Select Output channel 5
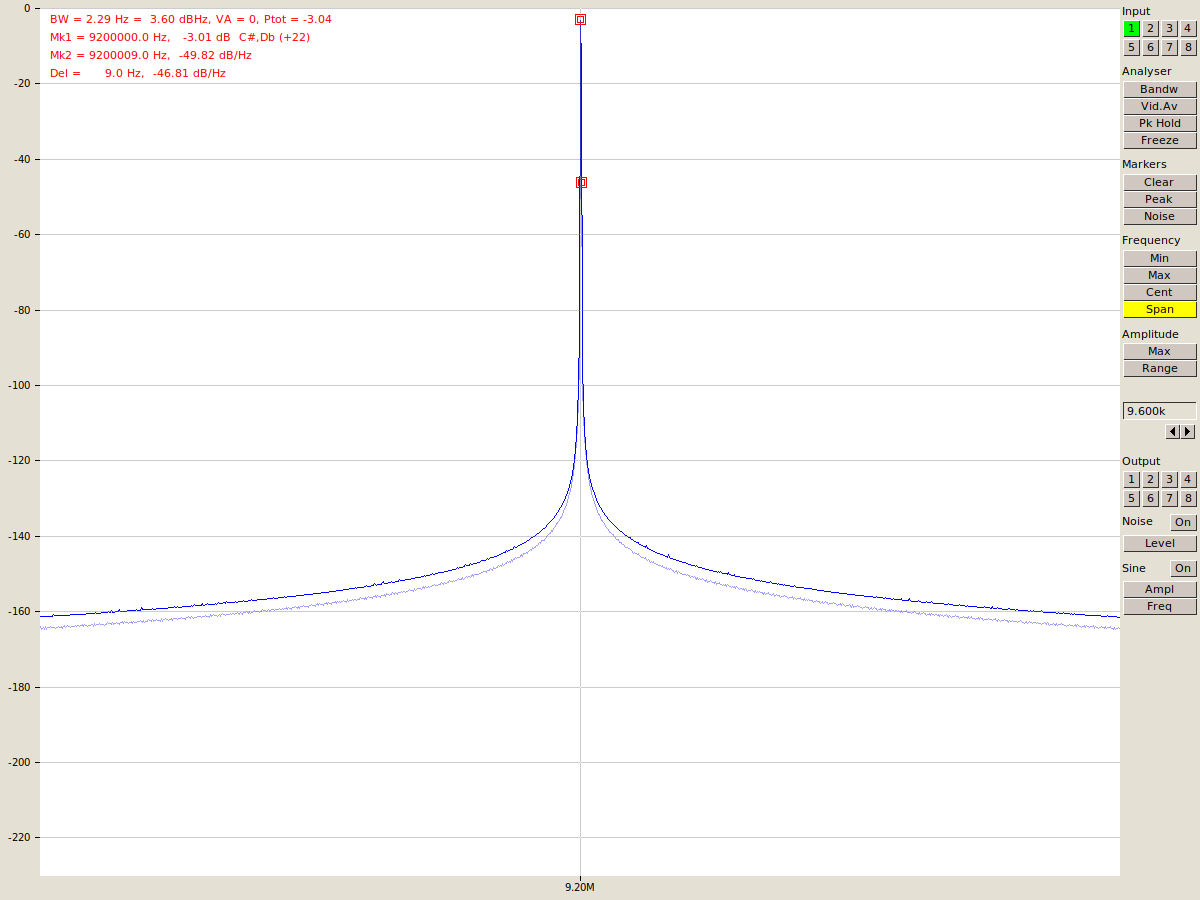1200x900 pixels. [x=1131, y=498]
